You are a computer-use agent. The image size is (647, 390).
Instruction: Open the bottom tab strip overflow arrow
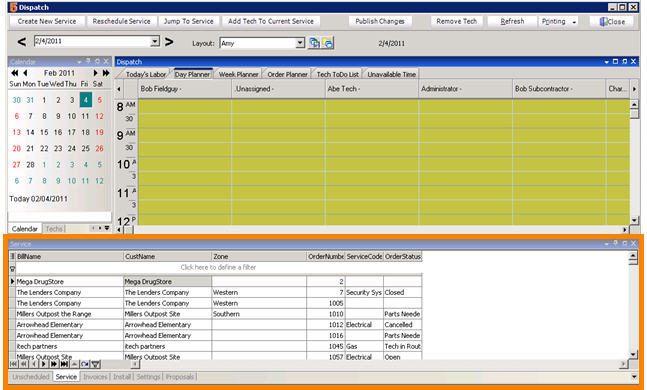pos(634,376)
